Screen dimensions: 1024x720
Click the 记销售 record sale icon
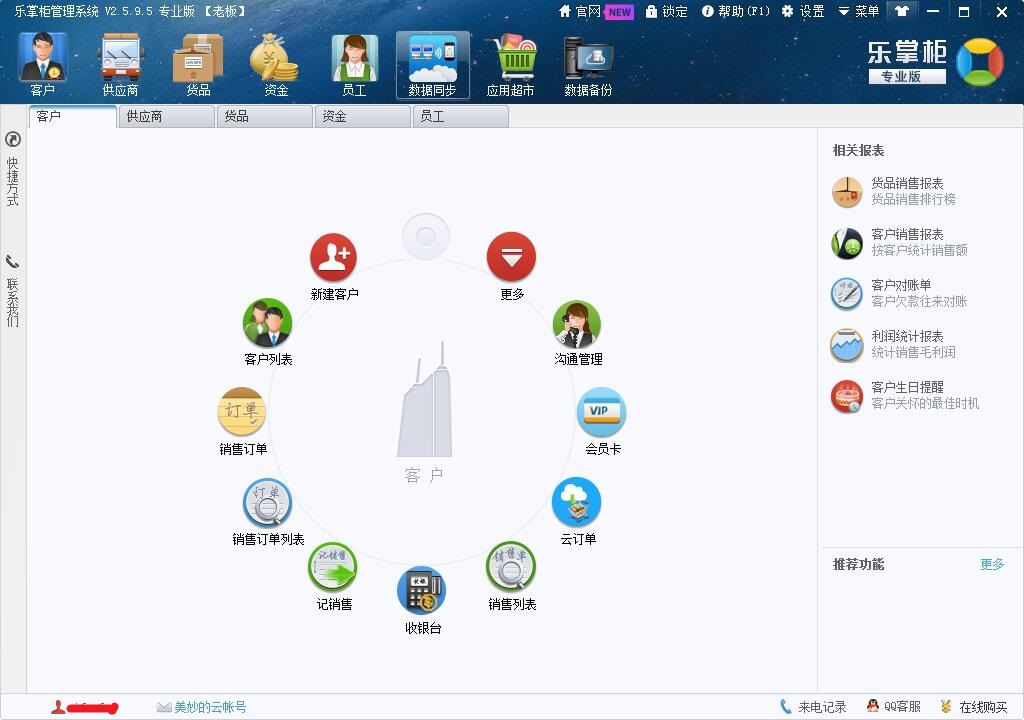334,567
